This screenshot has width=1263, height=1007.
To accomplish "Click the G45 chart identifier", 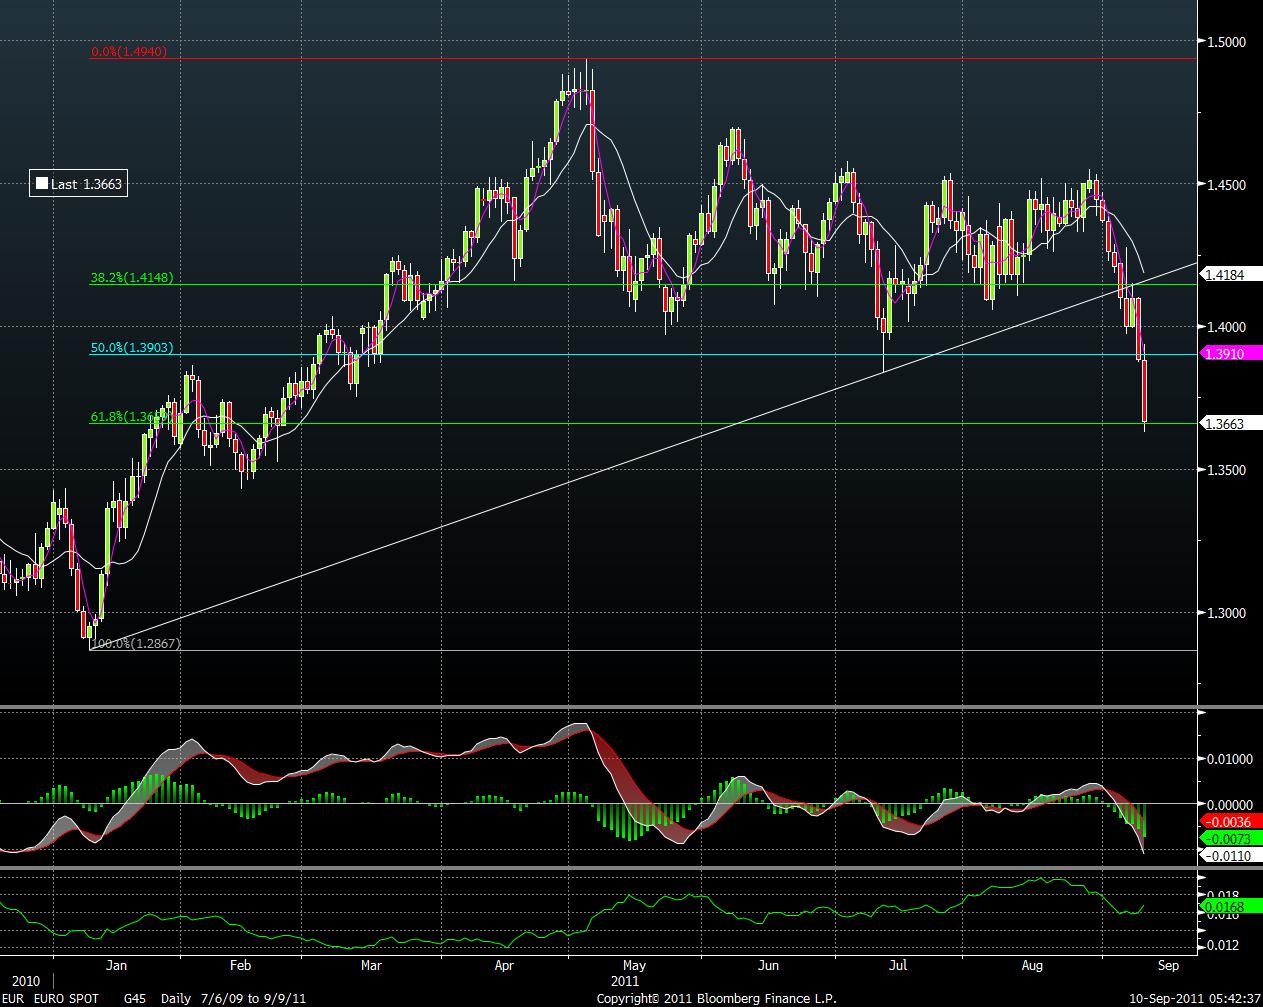I will click(134, 997).
